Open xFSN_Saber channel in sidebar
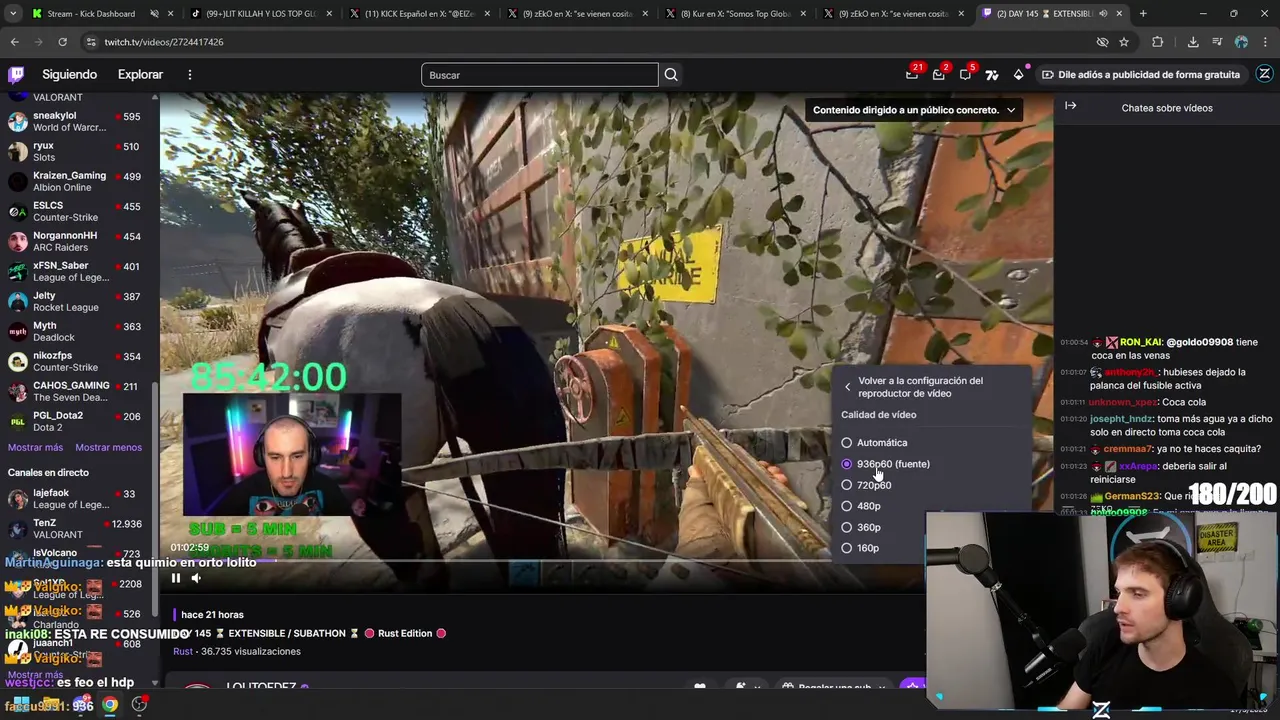Image resolution: width=1280 pixels, height=720 pixels. (76, 272)
